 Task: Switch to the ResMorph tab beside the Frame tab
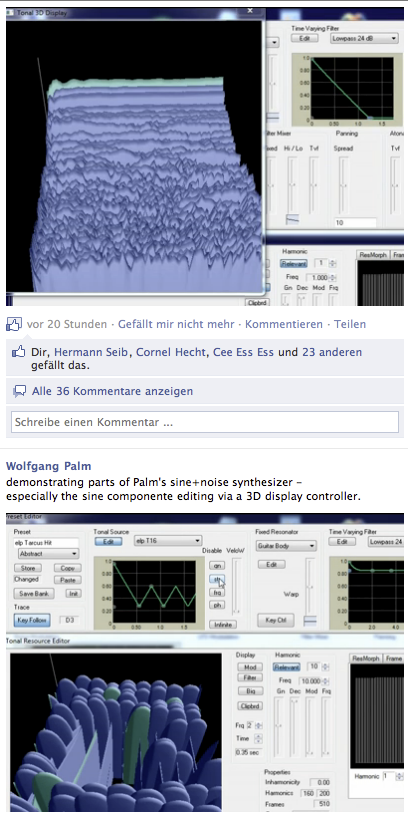365,659
